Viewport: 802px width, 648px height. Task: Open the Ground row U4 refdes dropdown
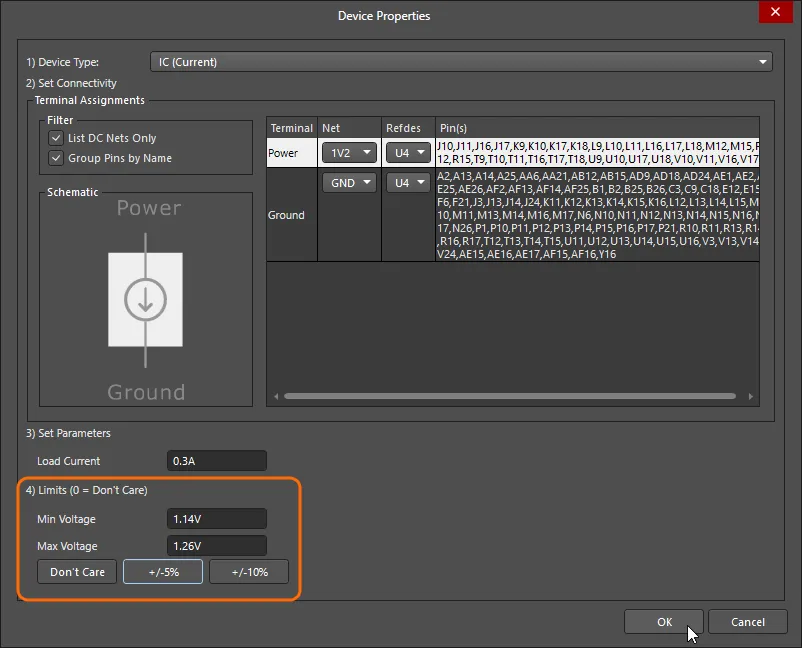tap(408, 183)
